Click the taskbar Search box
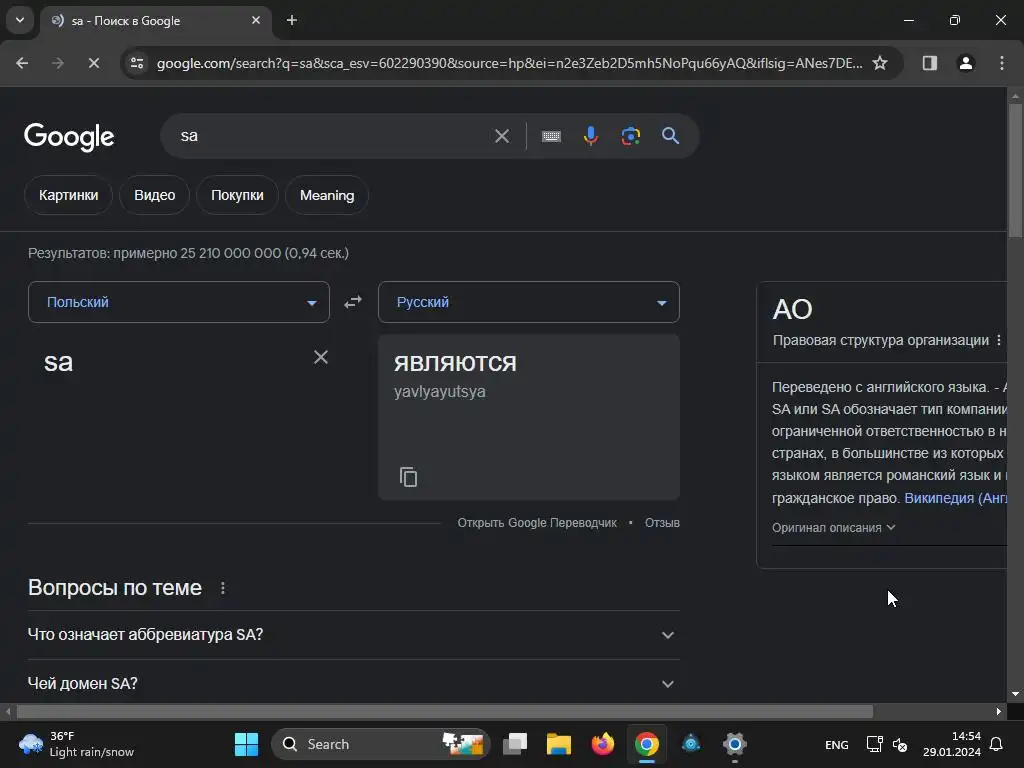 [x=381, y=744]
